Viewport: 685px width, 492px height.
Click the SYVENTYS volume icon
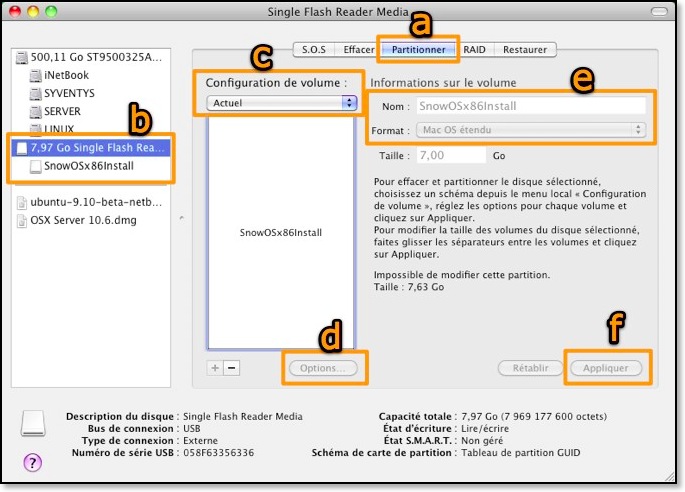35,94
